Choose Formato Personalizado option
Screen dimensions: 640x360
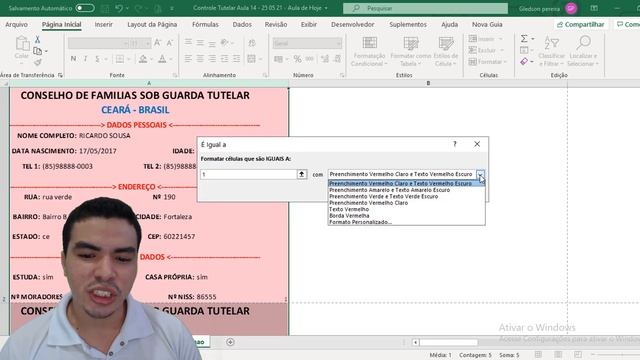click(360, 222)
